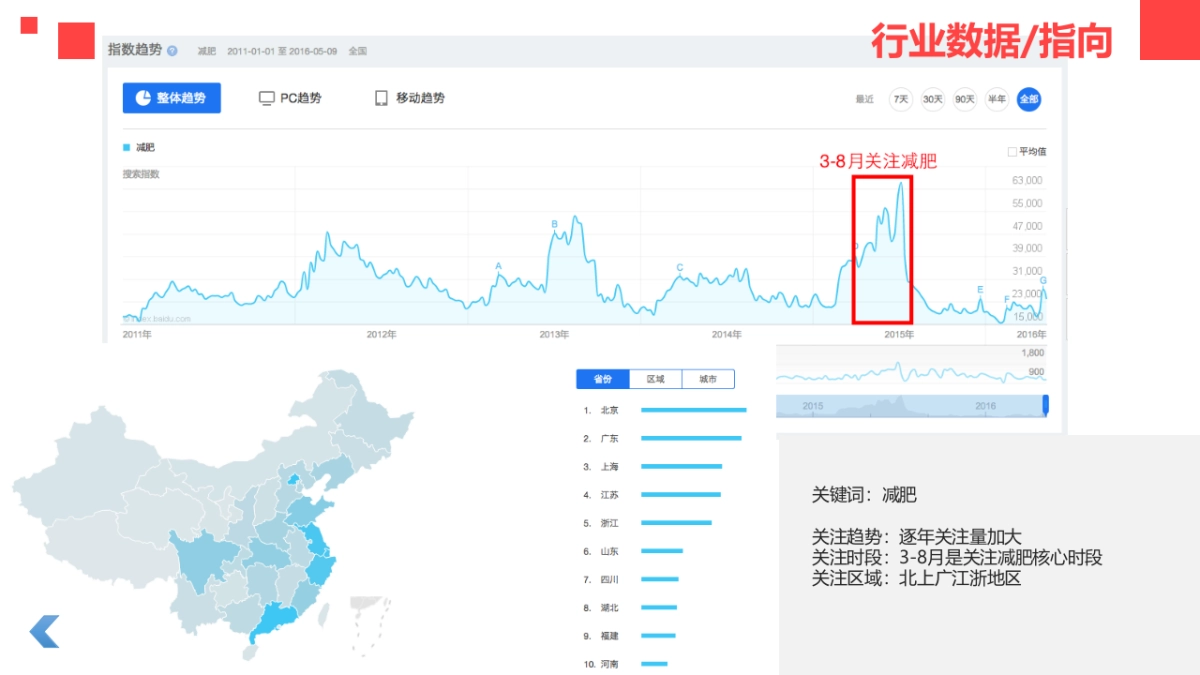Select the 7天 time range
The image size is (1200, 675).
[901, 99]
